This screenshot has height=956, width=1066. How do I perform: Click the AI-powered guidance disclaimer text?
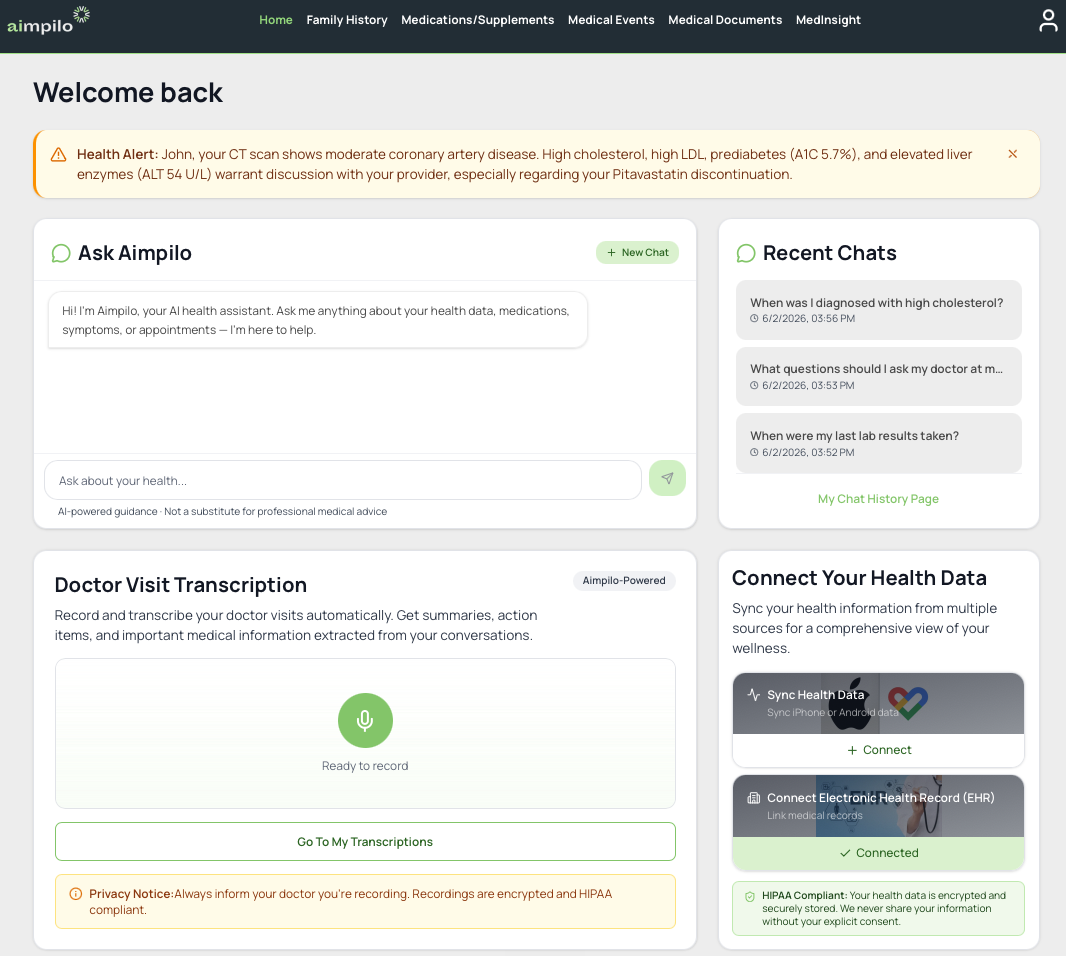(222, 511)
